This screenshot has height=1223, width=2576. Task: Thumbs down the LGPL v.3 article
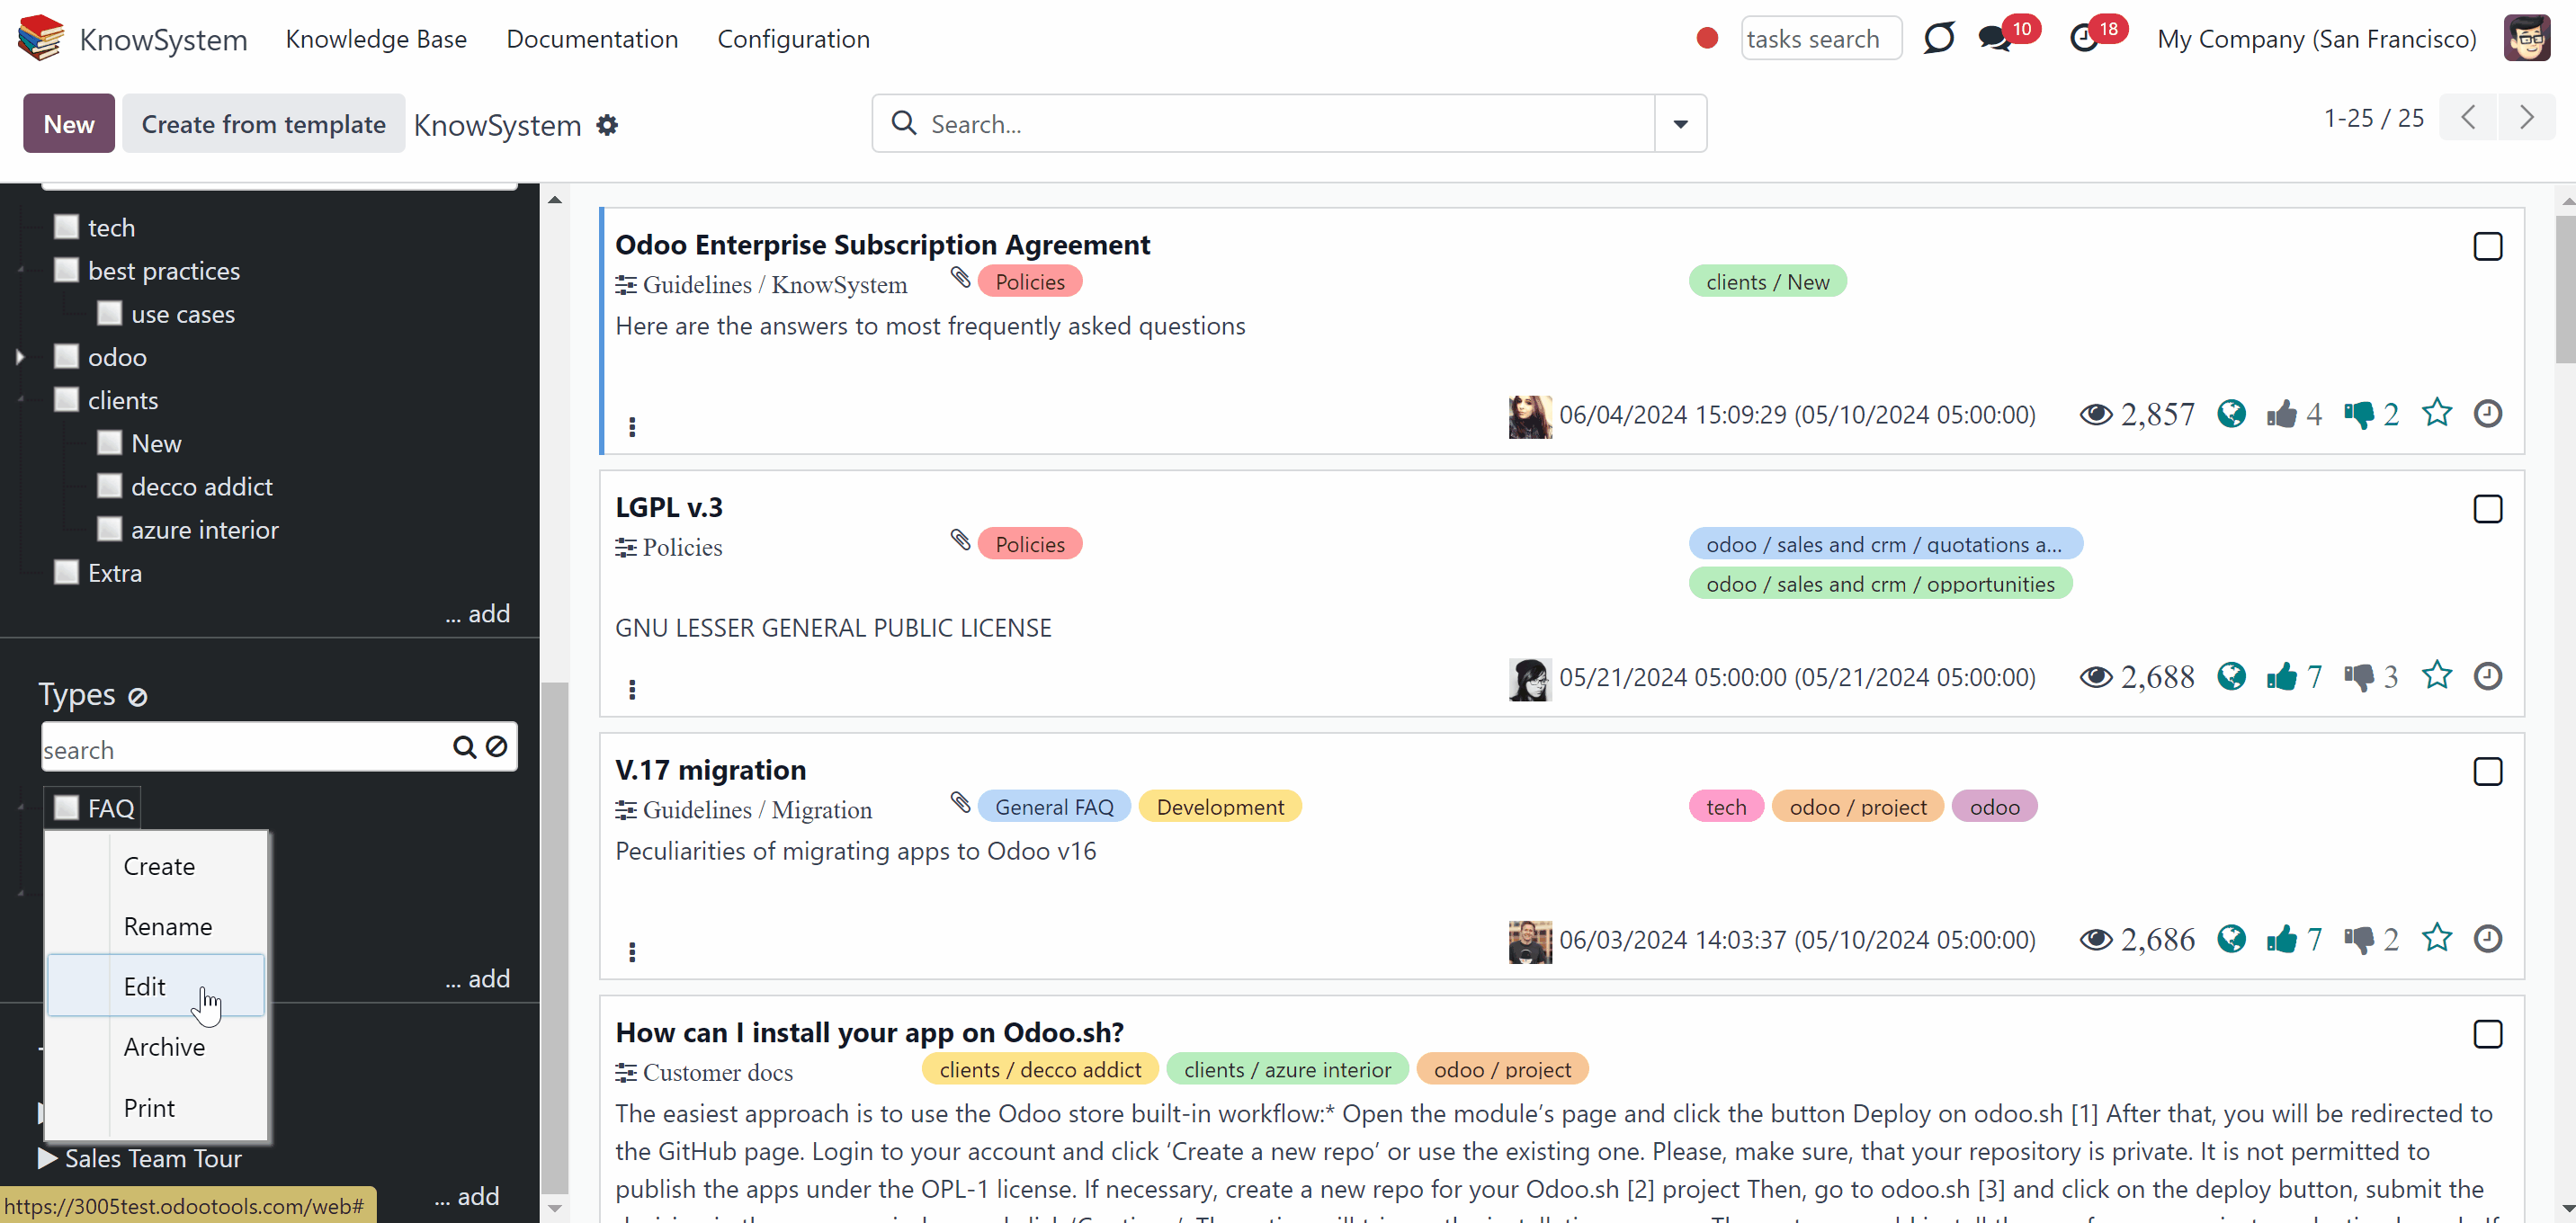click(2358, 677)
